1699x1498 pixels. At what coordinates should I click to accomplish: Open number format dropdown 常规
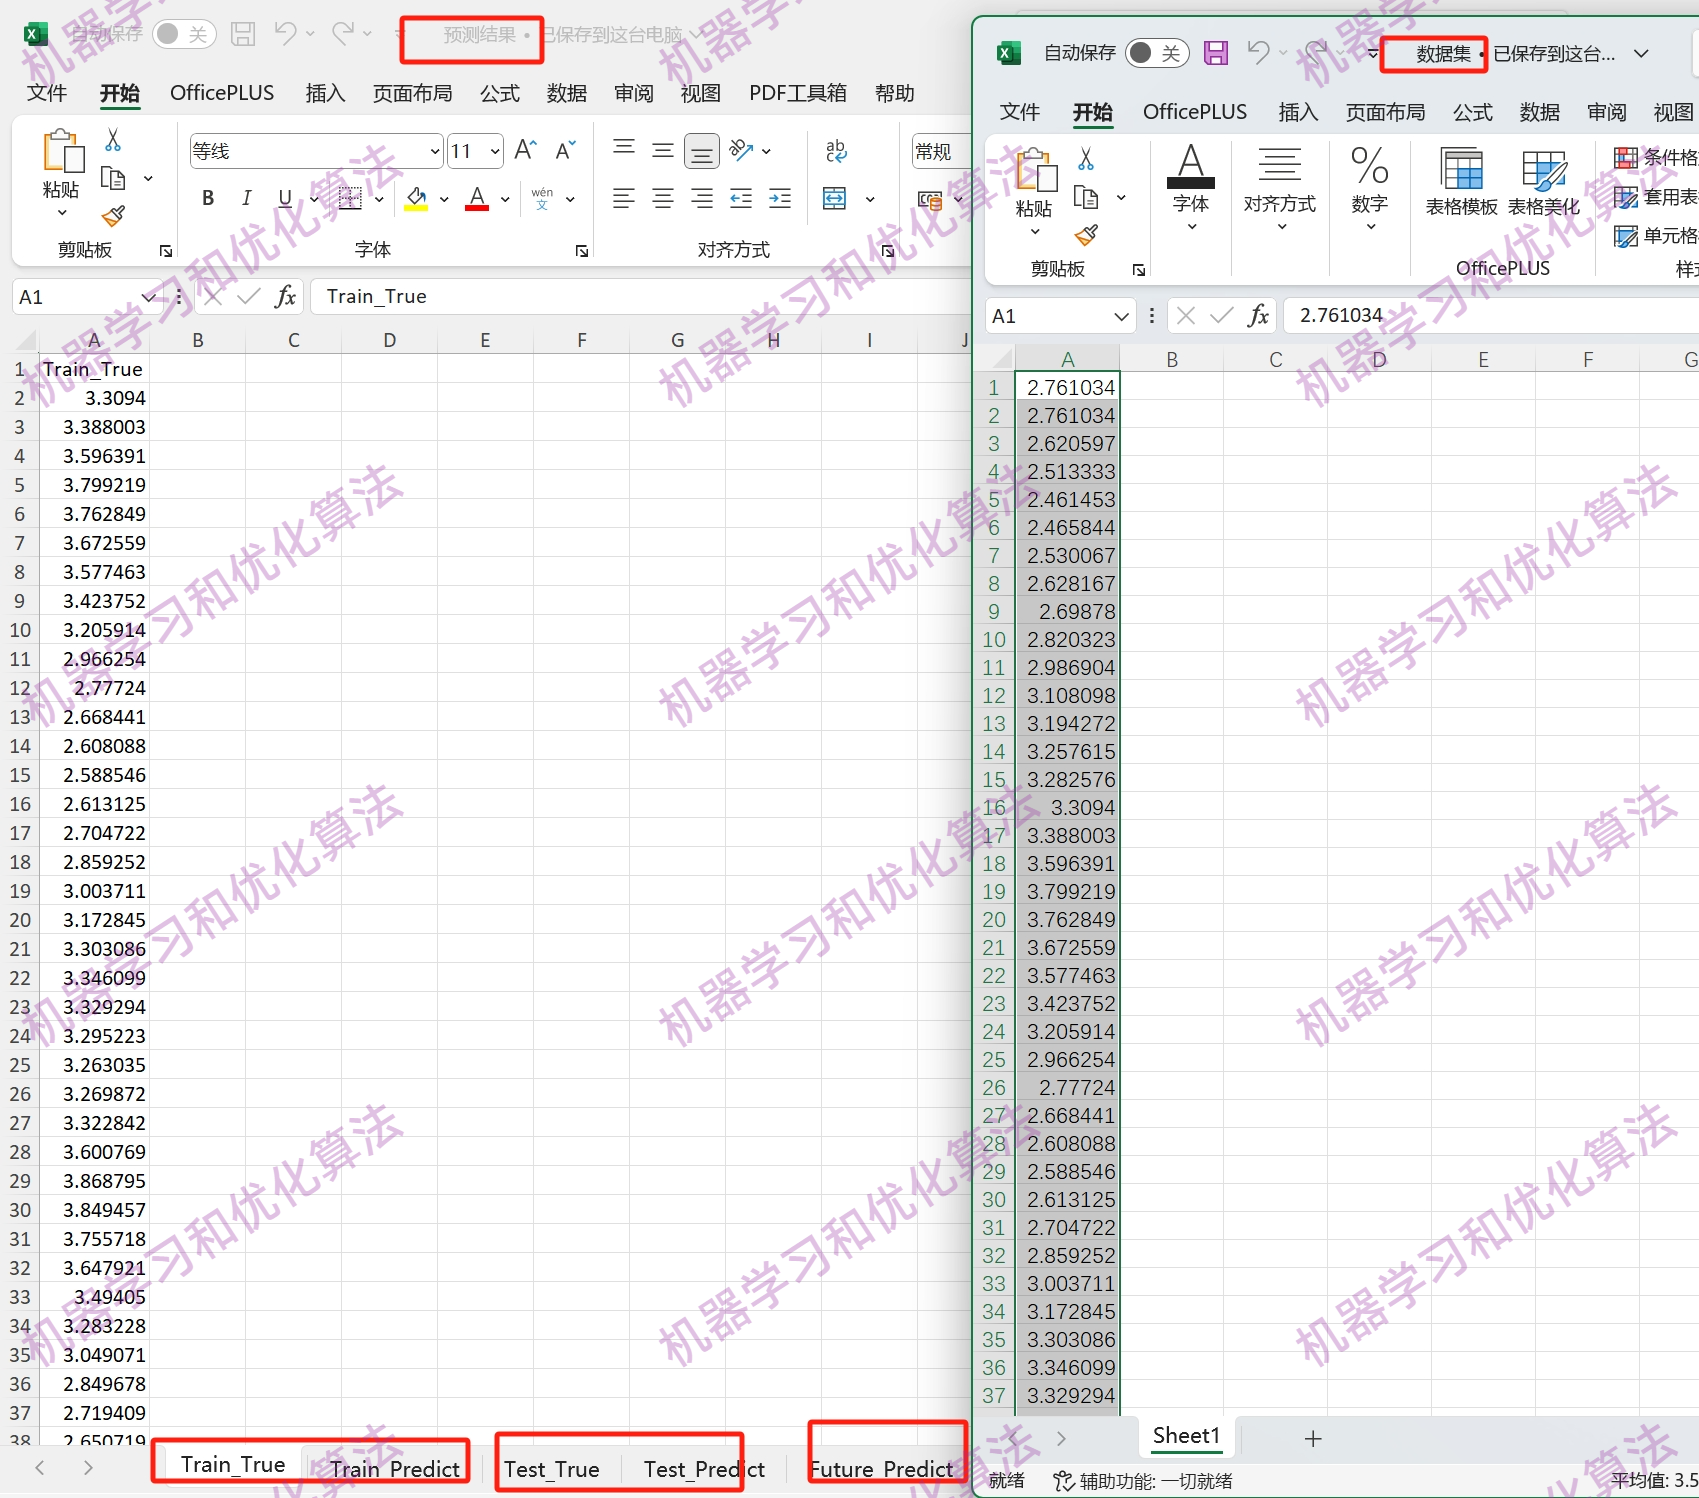point(941,151)
